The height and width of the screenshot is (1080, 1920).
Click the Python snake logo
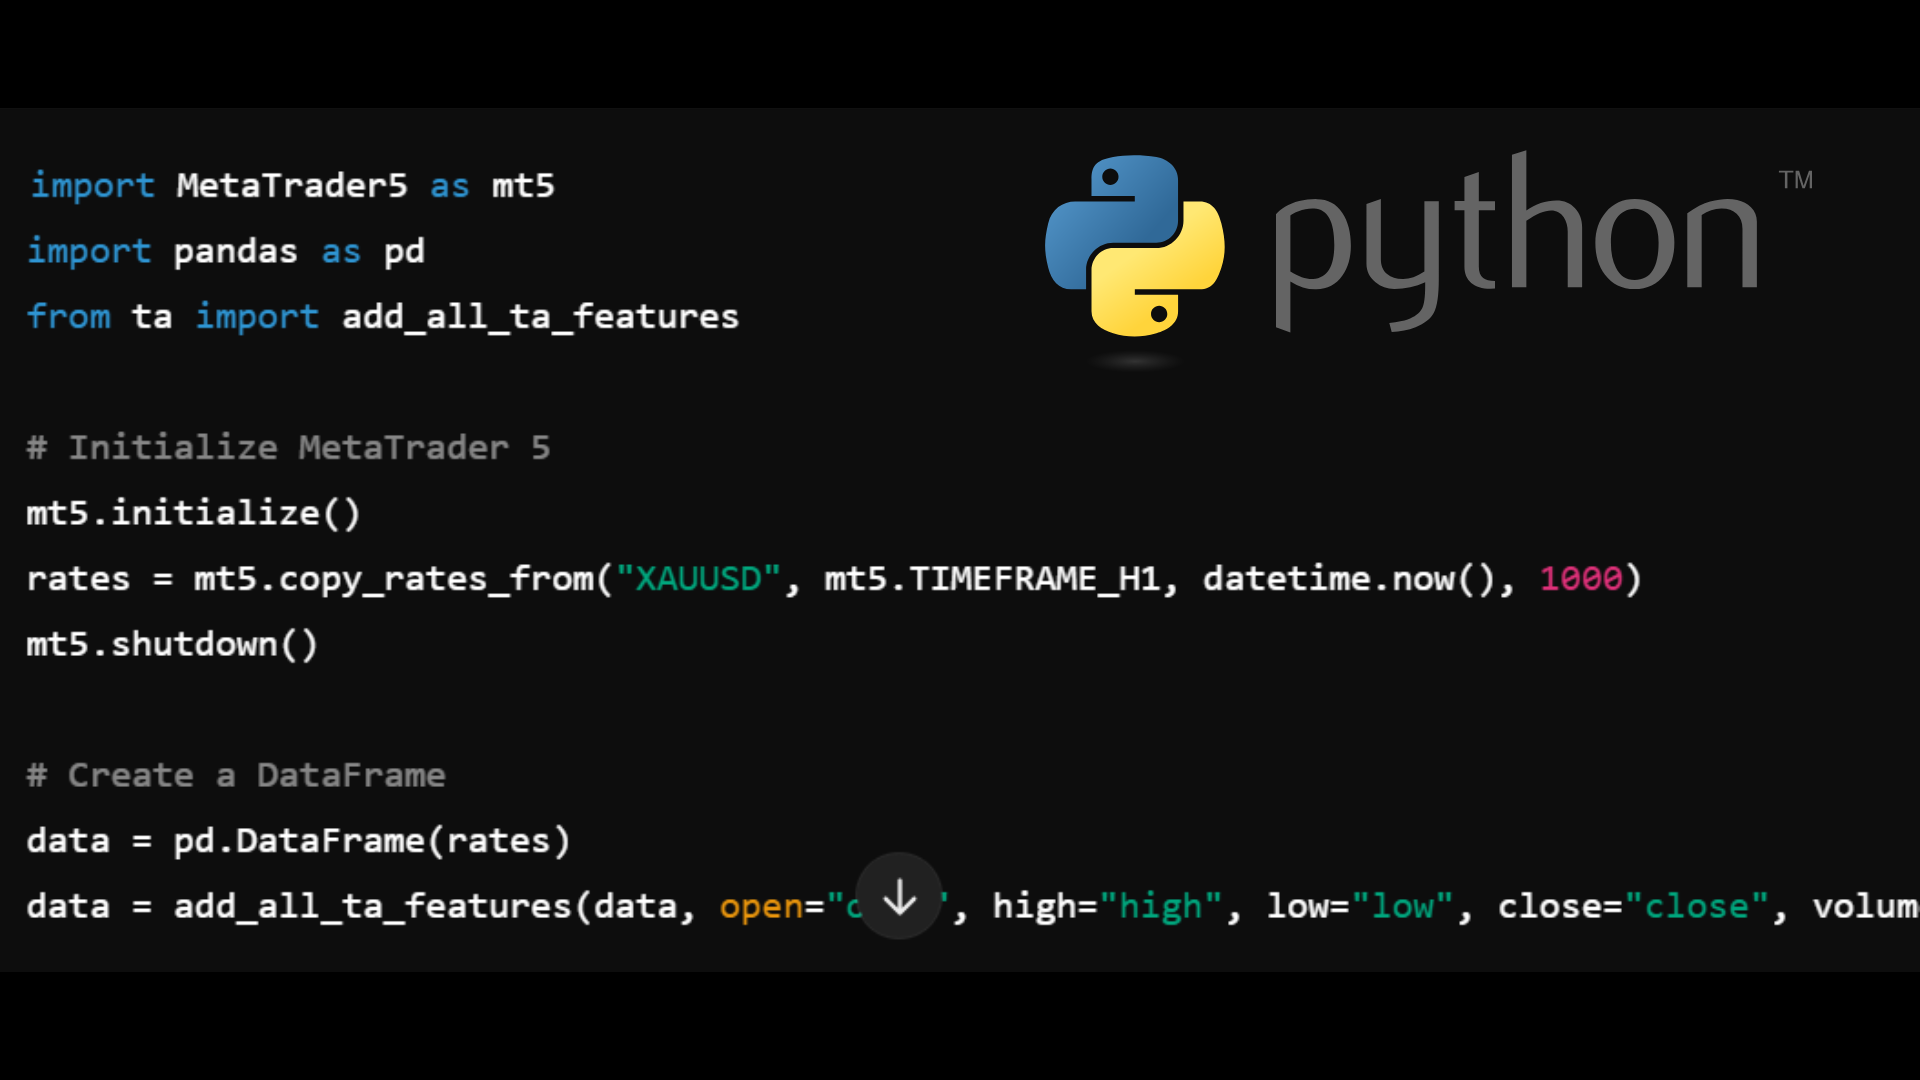pos(1135,246)
